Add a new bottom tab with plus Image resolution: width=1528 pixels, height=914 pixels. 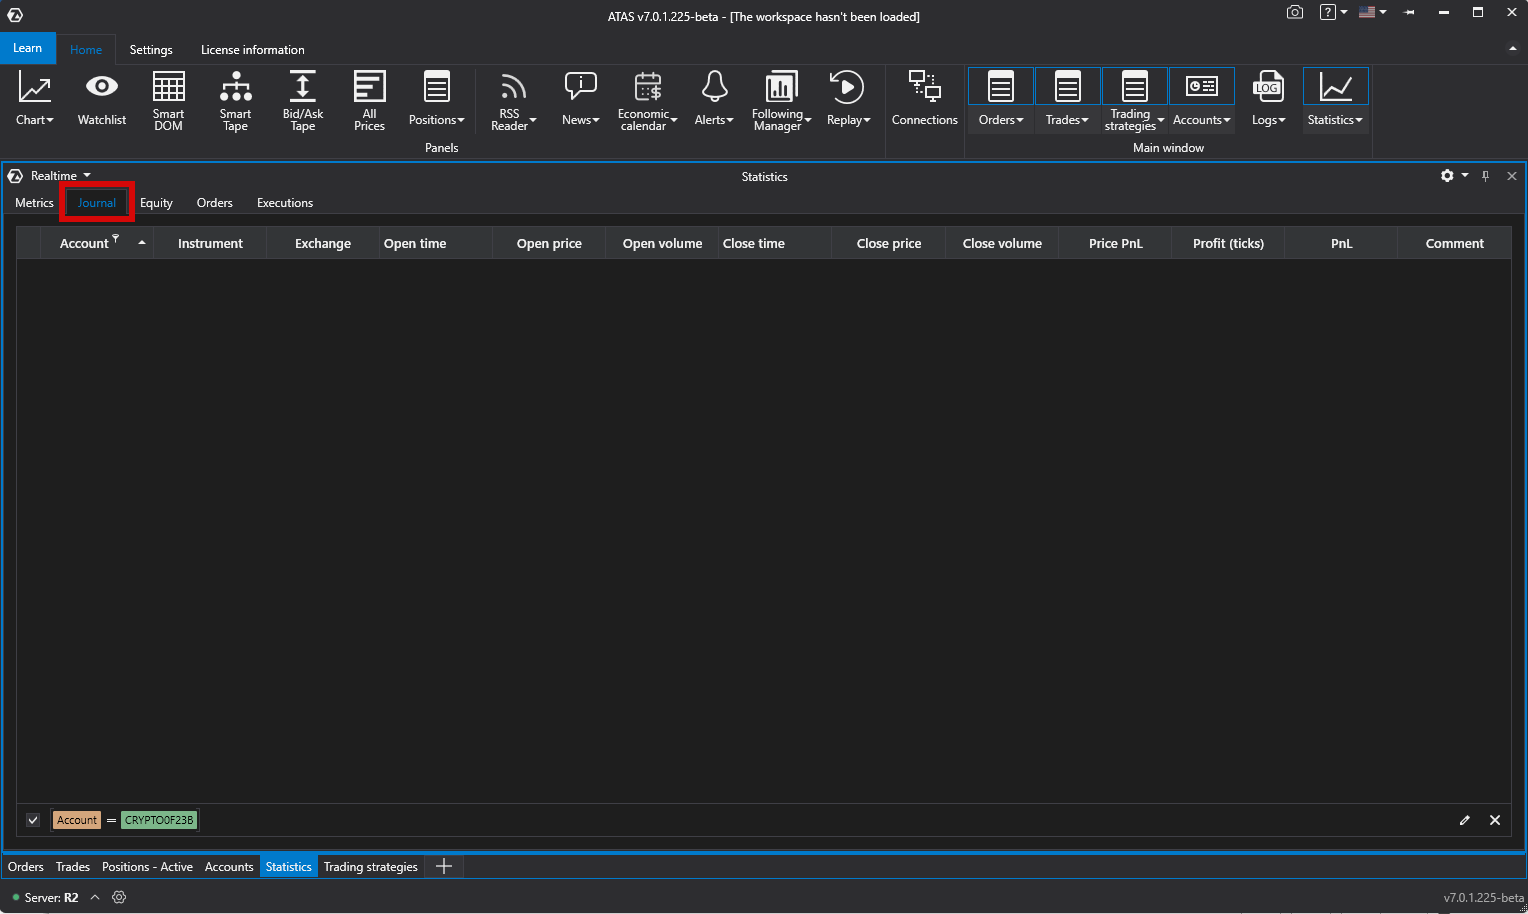pyautogui.click(x=445, y=866)
